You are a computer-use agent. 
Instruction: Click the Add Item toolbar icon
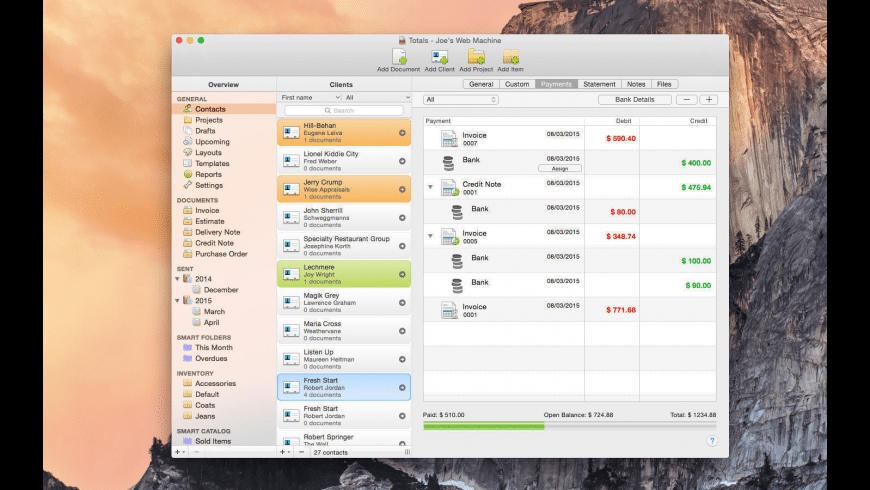click(x=510, y=57)
